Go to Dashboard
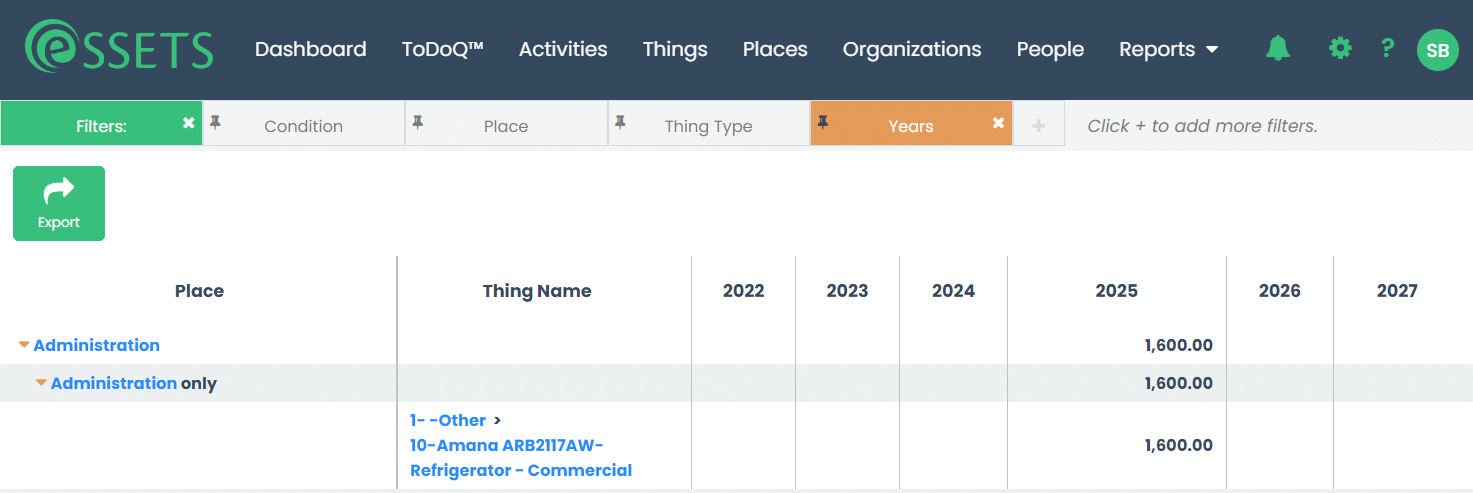 [311, 49]
